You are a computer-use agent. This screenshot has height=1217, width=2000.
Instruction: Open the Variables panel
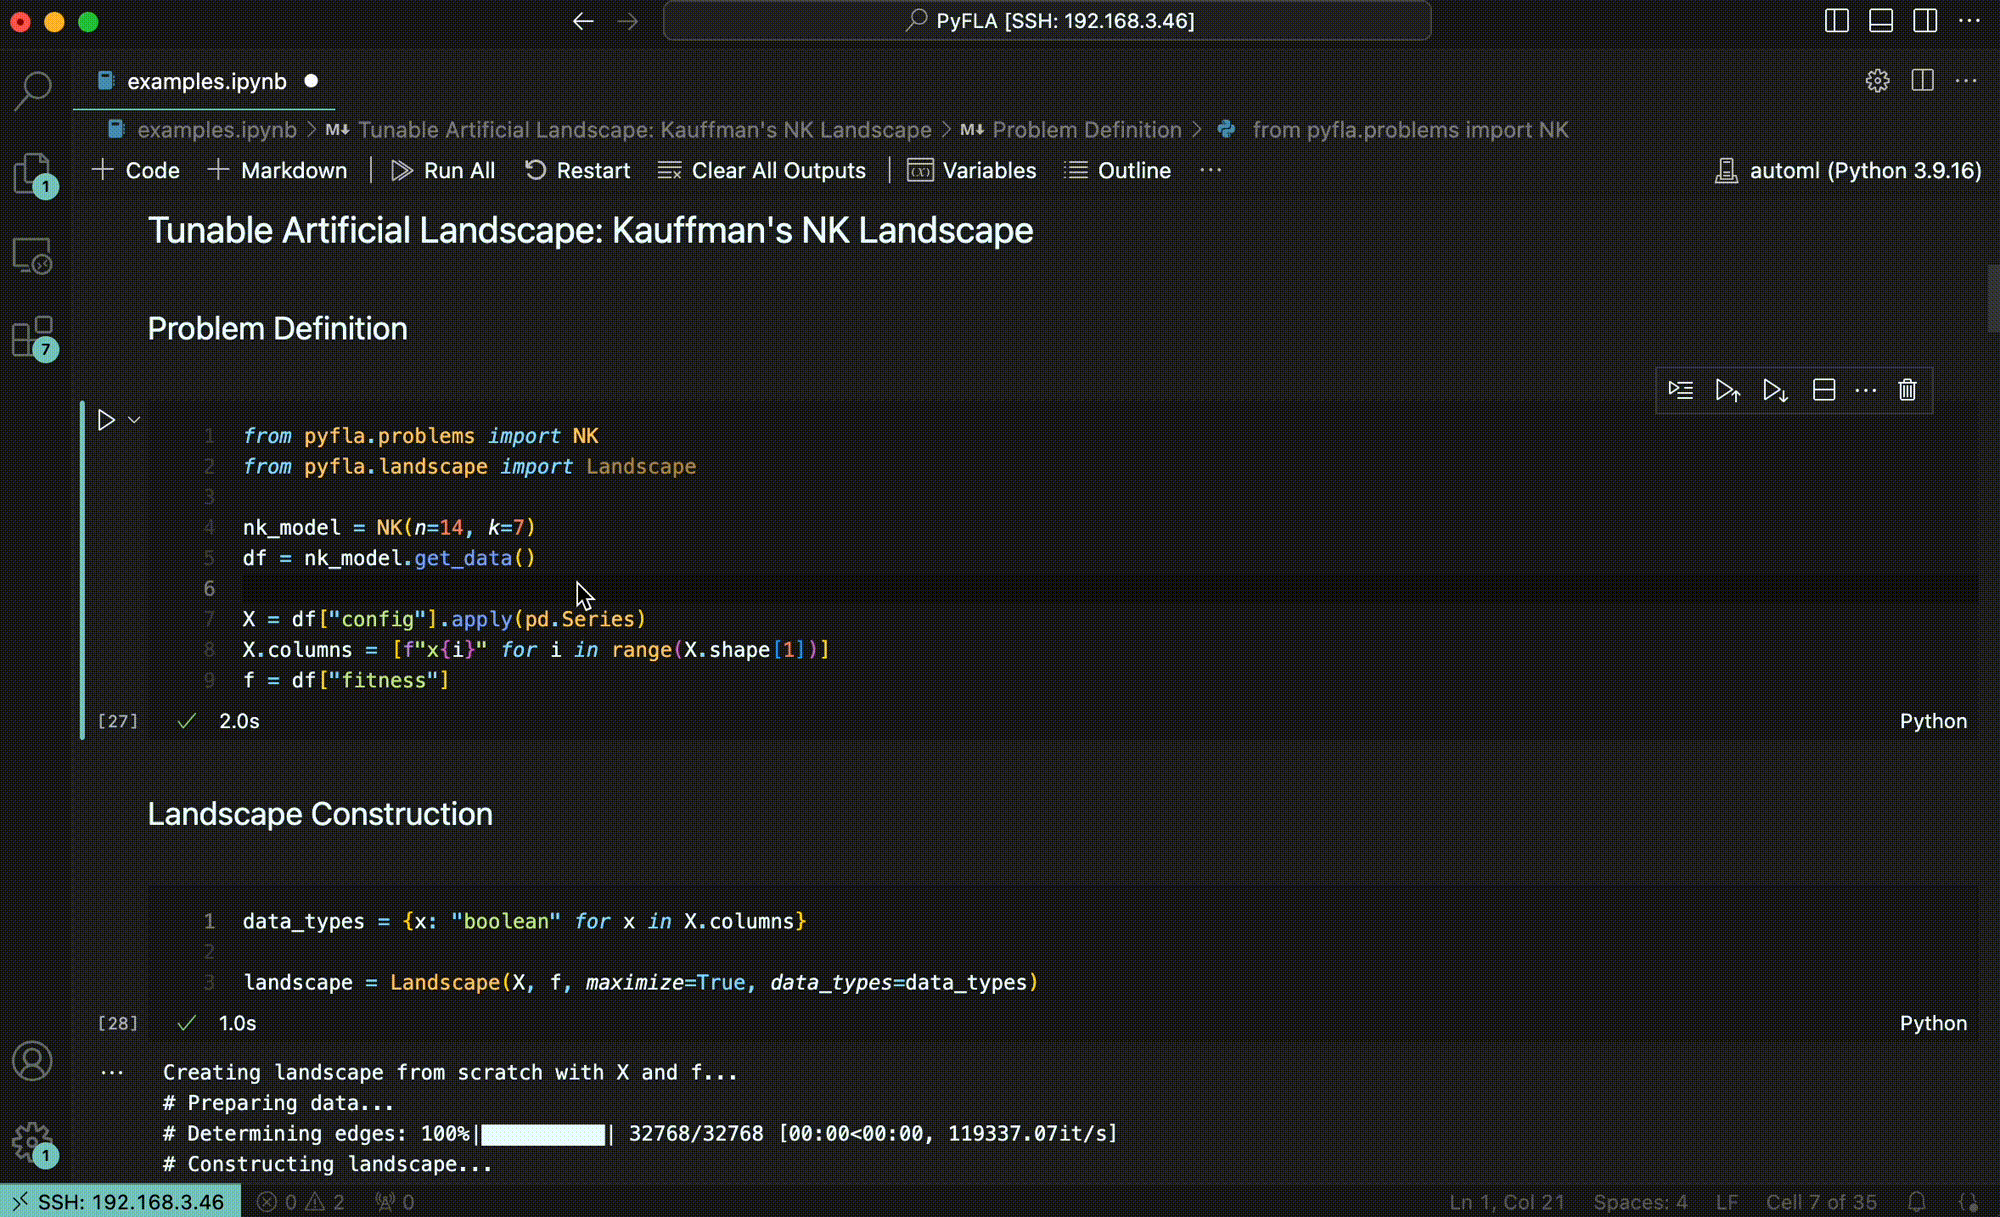[x=971, y=170]
